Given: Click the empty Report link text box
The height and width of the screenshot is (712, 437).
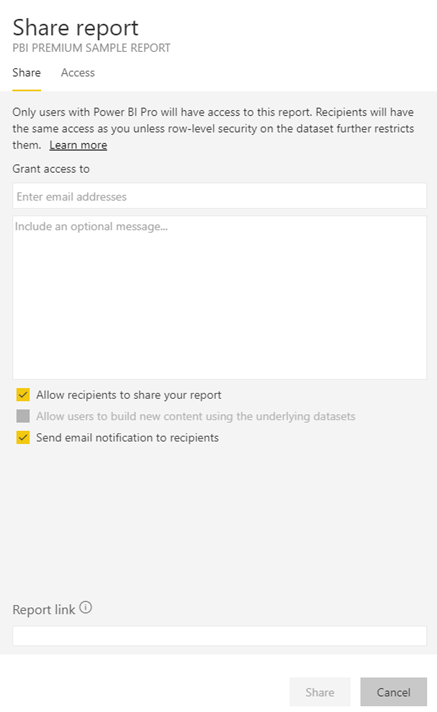Looking at the screenshot, I should (219, 636).
